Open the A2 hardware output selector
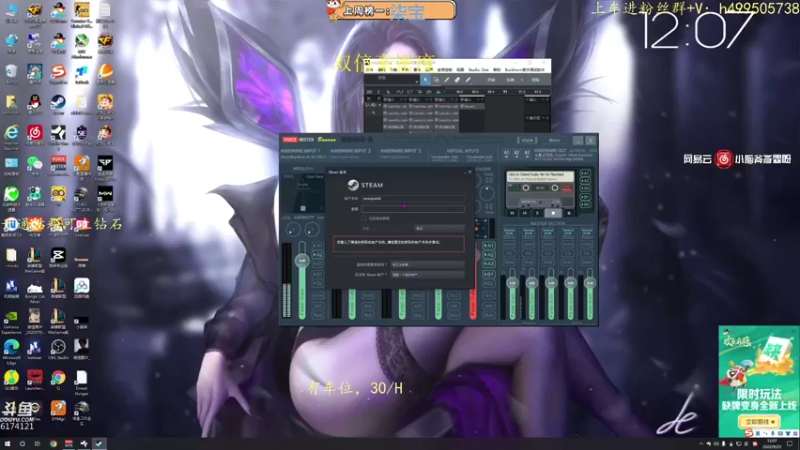Viewport: 800px width, 450px height. point(516,153)
